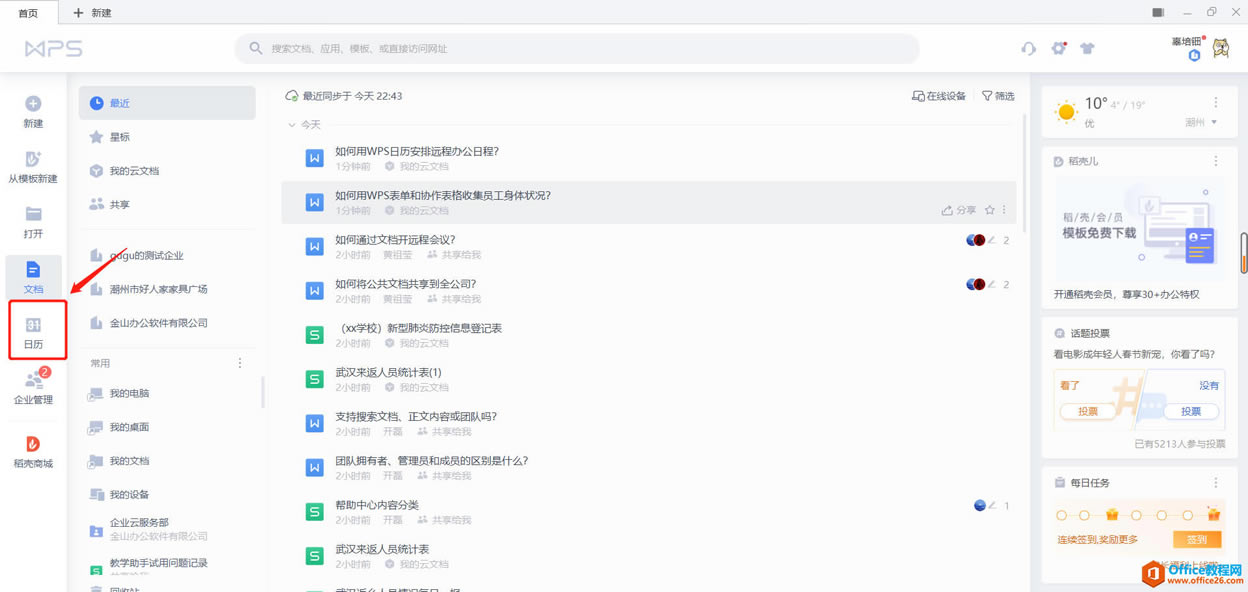This screenshot has width=1248, height=592.
Task: Open more options on highlighted document row
Action: coord(1005,211)
